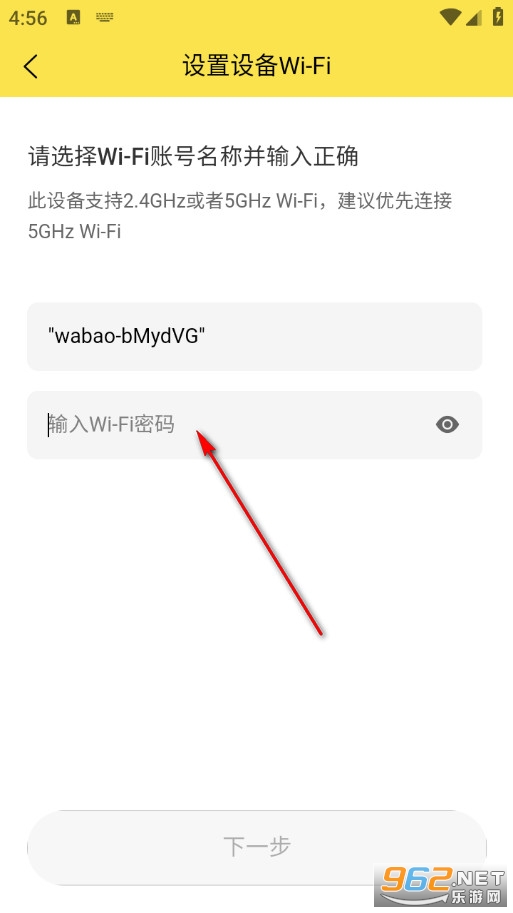
Task: Toggle password visibility with the eye icon
Action: pyautogui.click(x=447, y=424)
